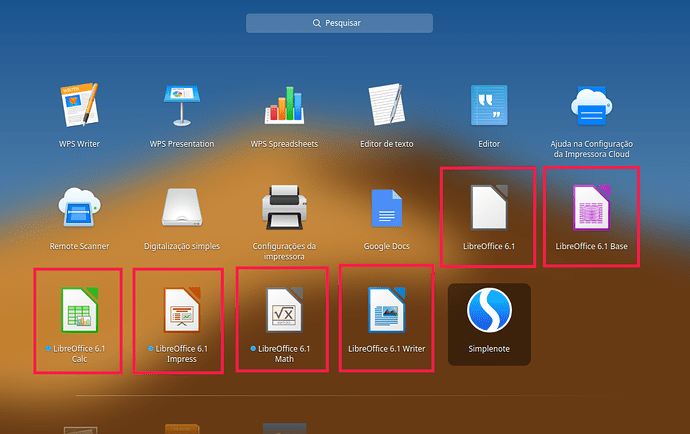Click the LibreOffice 6.1 Writer label
This screenshot has height=434, width=690.
point(386,349)
